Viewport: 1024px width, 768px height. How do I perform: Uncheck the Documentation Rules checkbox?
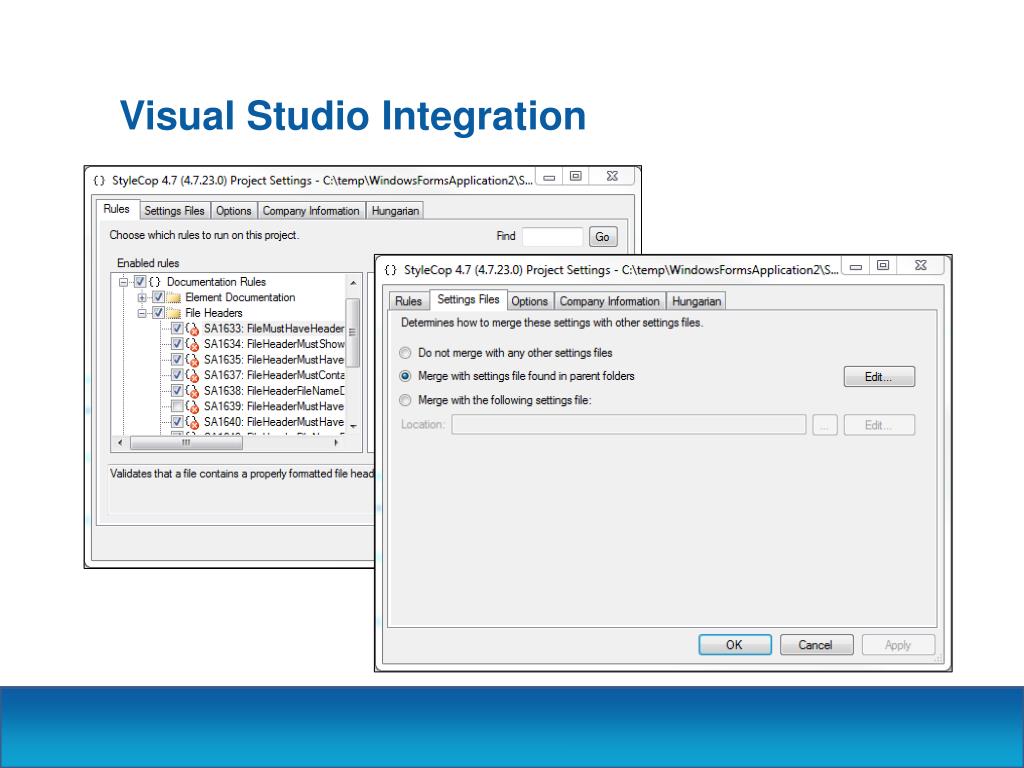click(140, 282)
